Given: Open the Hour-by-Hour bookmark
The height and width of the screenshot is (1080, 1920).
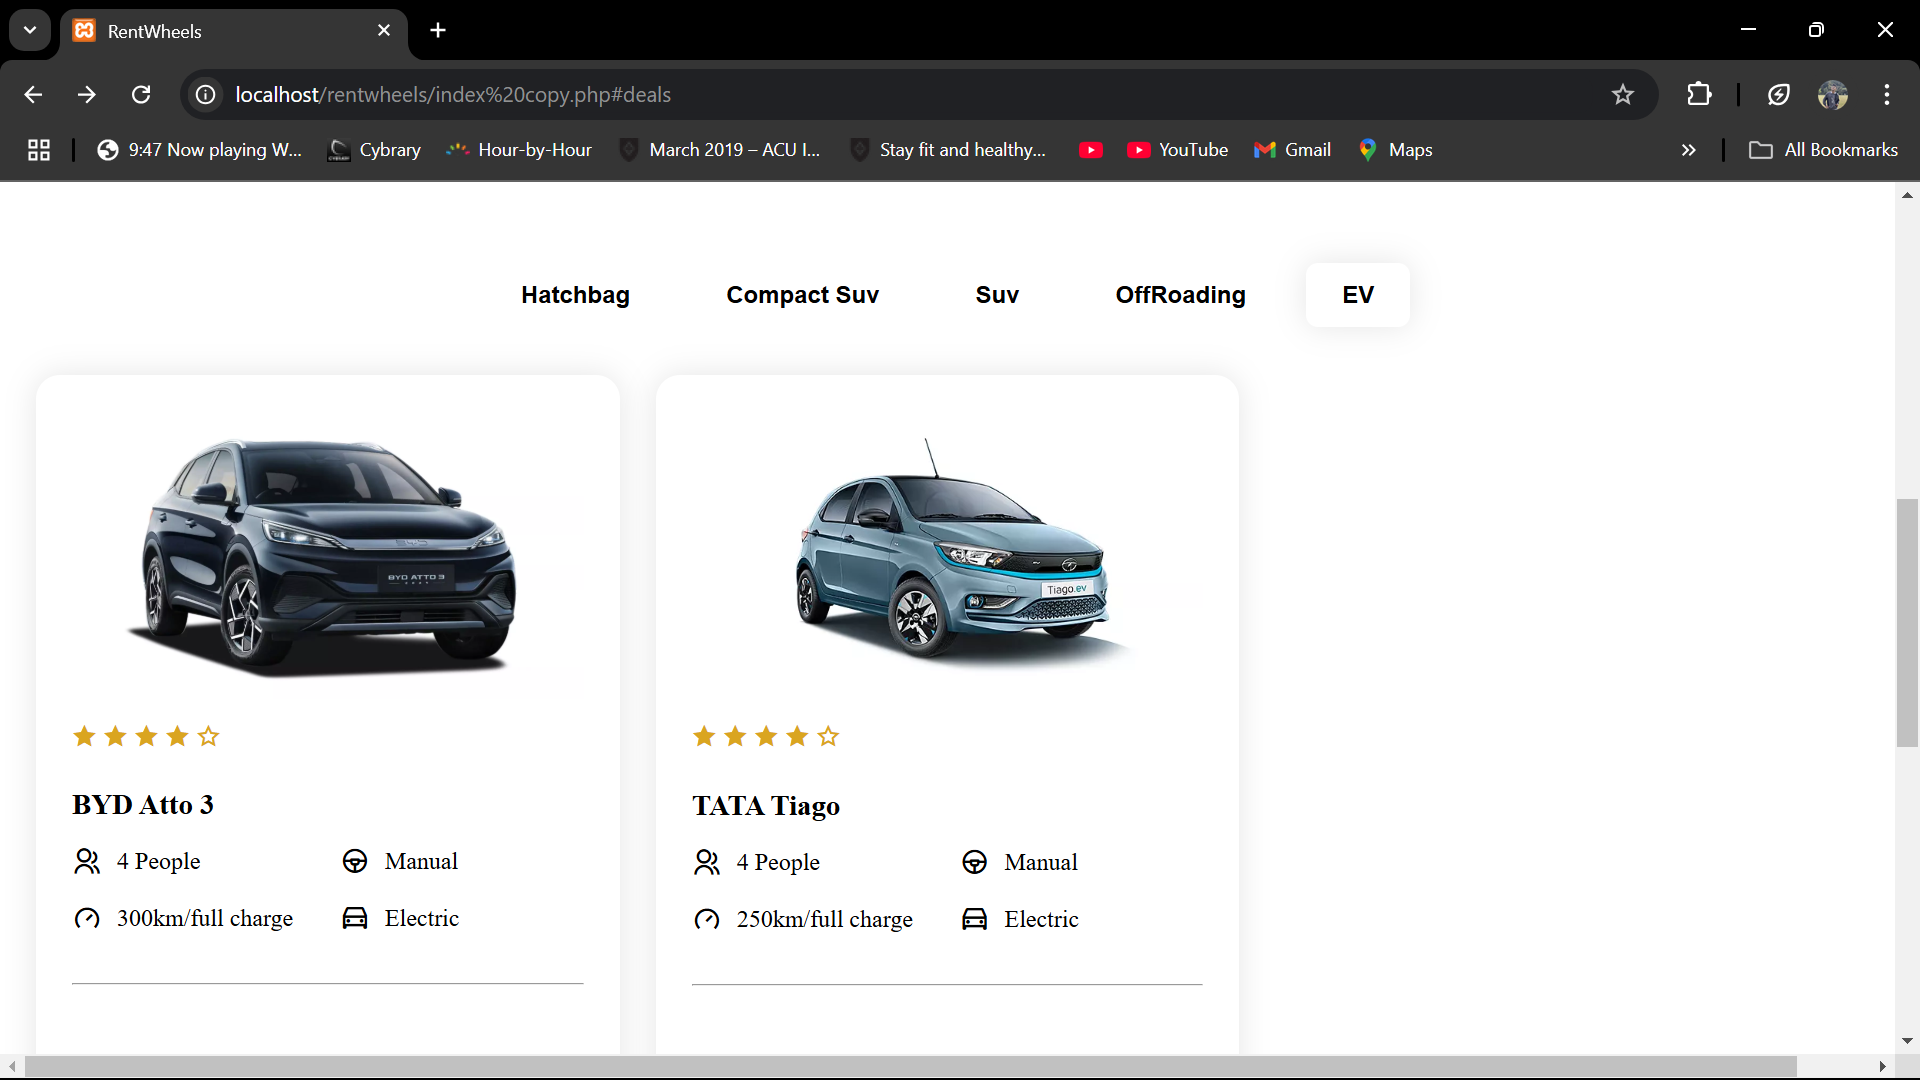Looking at the screenshot, I should click(519, 150).
